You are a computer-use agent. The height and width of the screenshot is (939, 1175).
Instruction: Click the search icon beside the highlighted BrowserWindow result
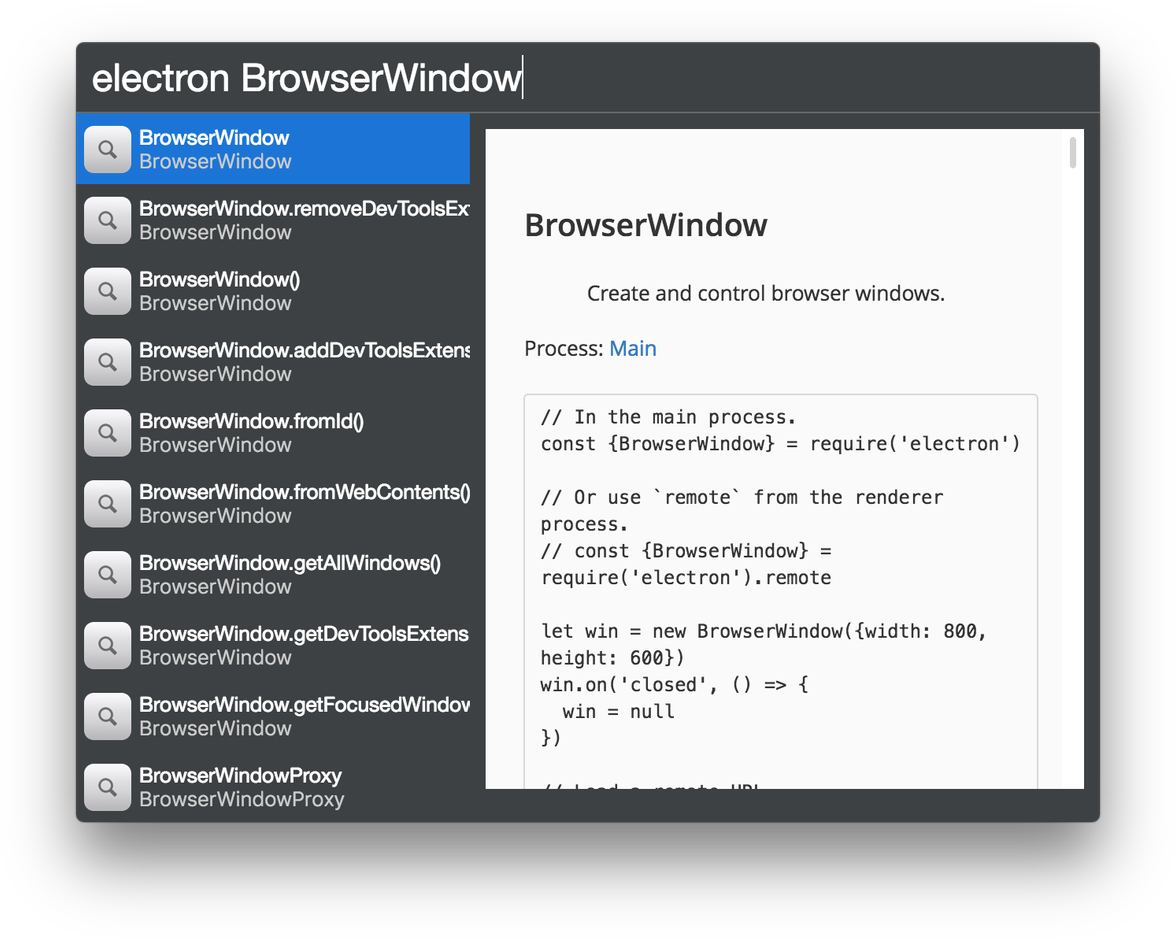pos(107,149)
